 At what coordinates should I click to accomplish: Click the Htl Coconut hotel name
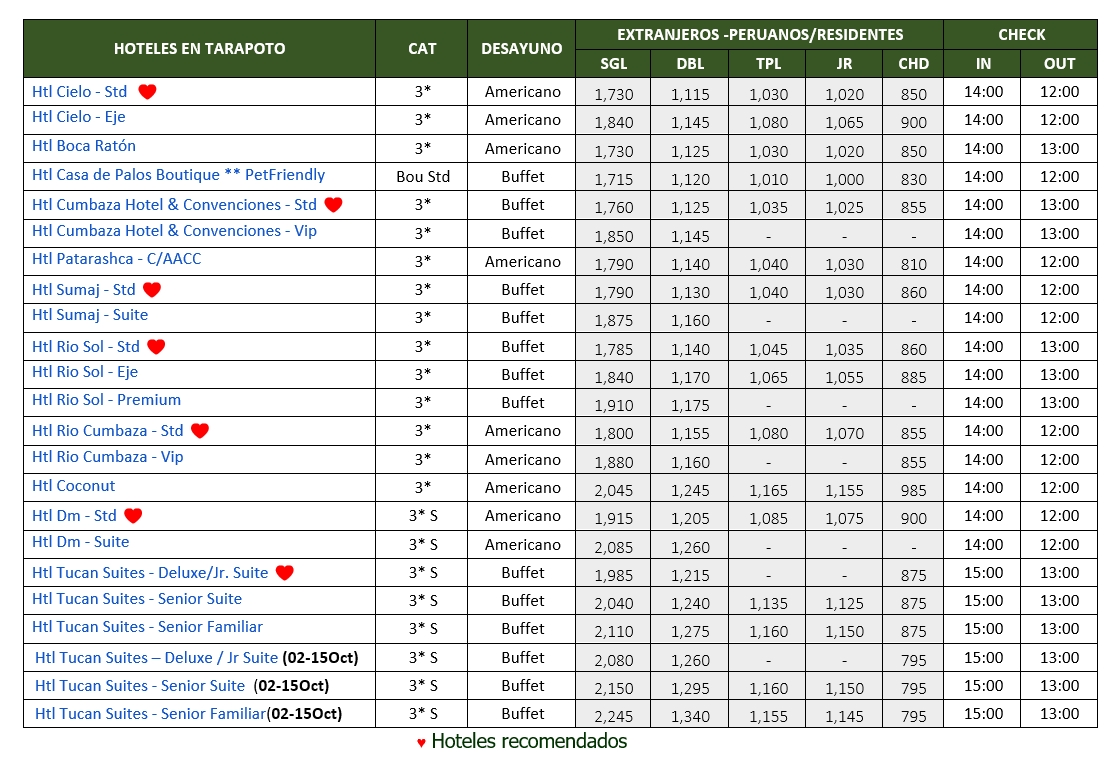[73, 486]
